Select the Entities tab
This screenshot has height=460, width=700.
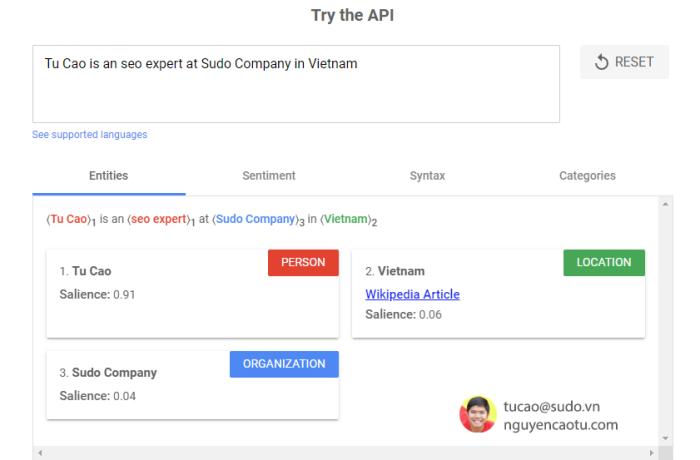108,176
